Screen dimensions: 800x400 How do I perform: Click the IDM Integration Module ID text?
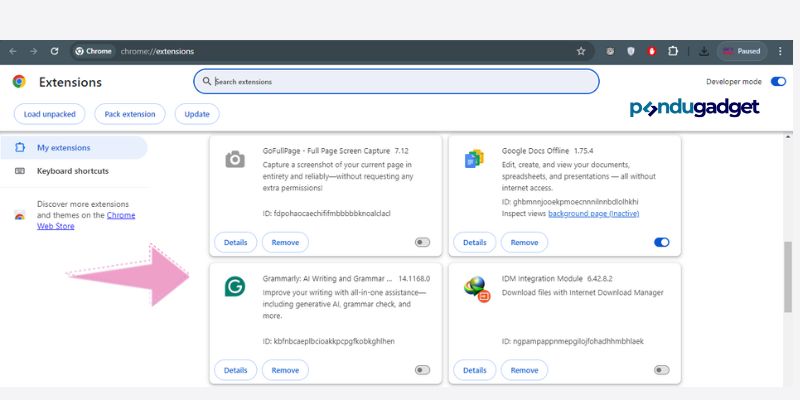[572, 341]
